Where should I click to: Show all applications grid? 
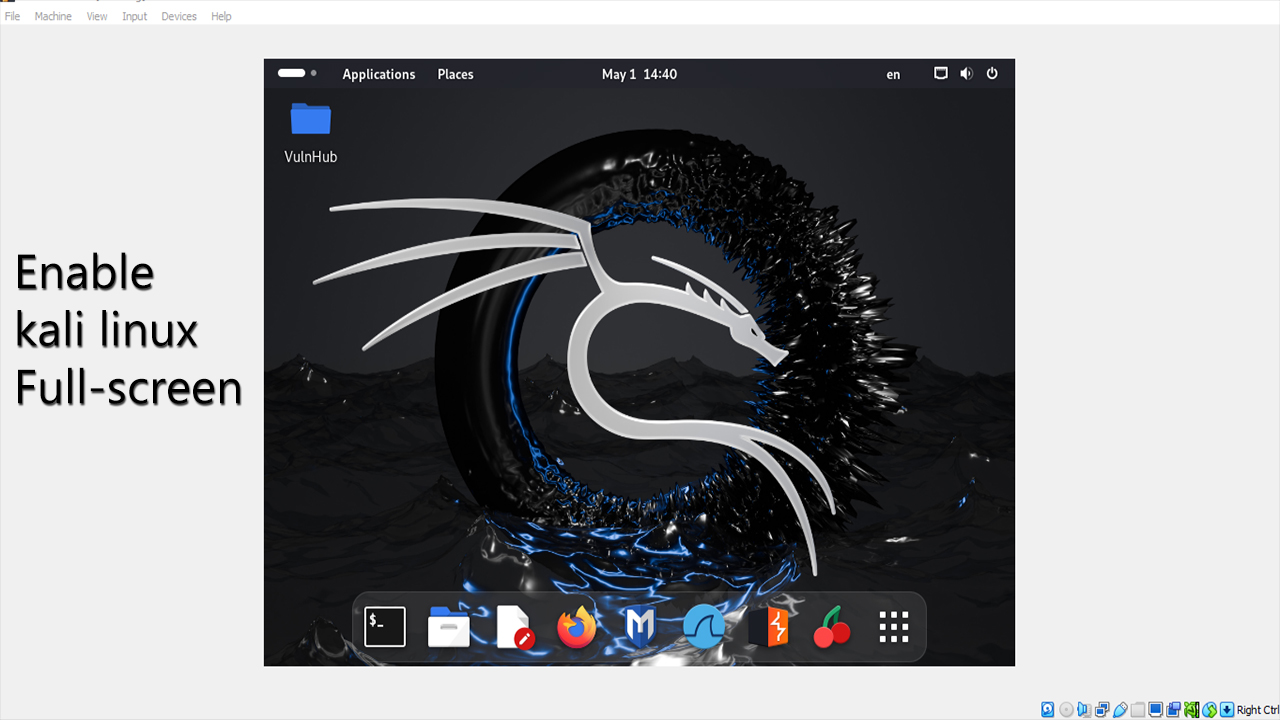(894, 627)
